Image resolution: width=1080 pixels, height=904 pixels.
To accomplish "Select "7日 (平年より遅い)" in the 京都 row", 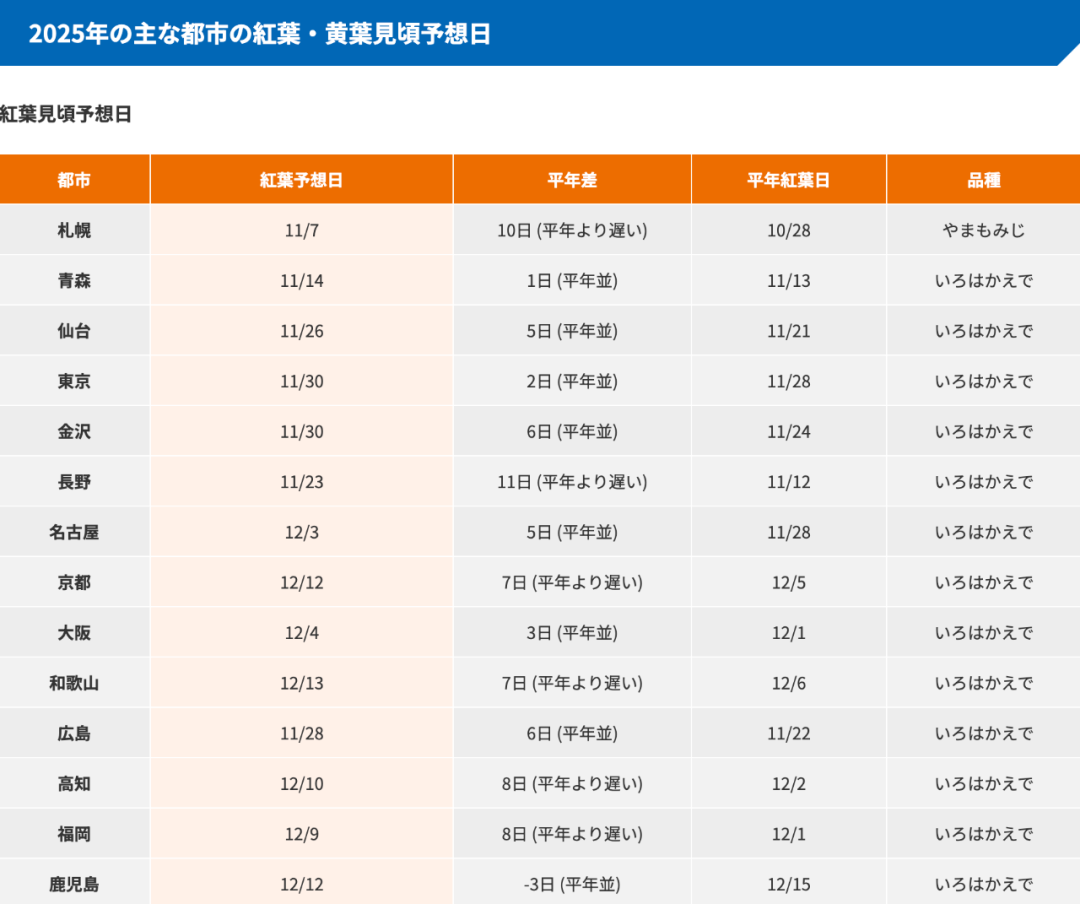I will [x=572, y=582].
